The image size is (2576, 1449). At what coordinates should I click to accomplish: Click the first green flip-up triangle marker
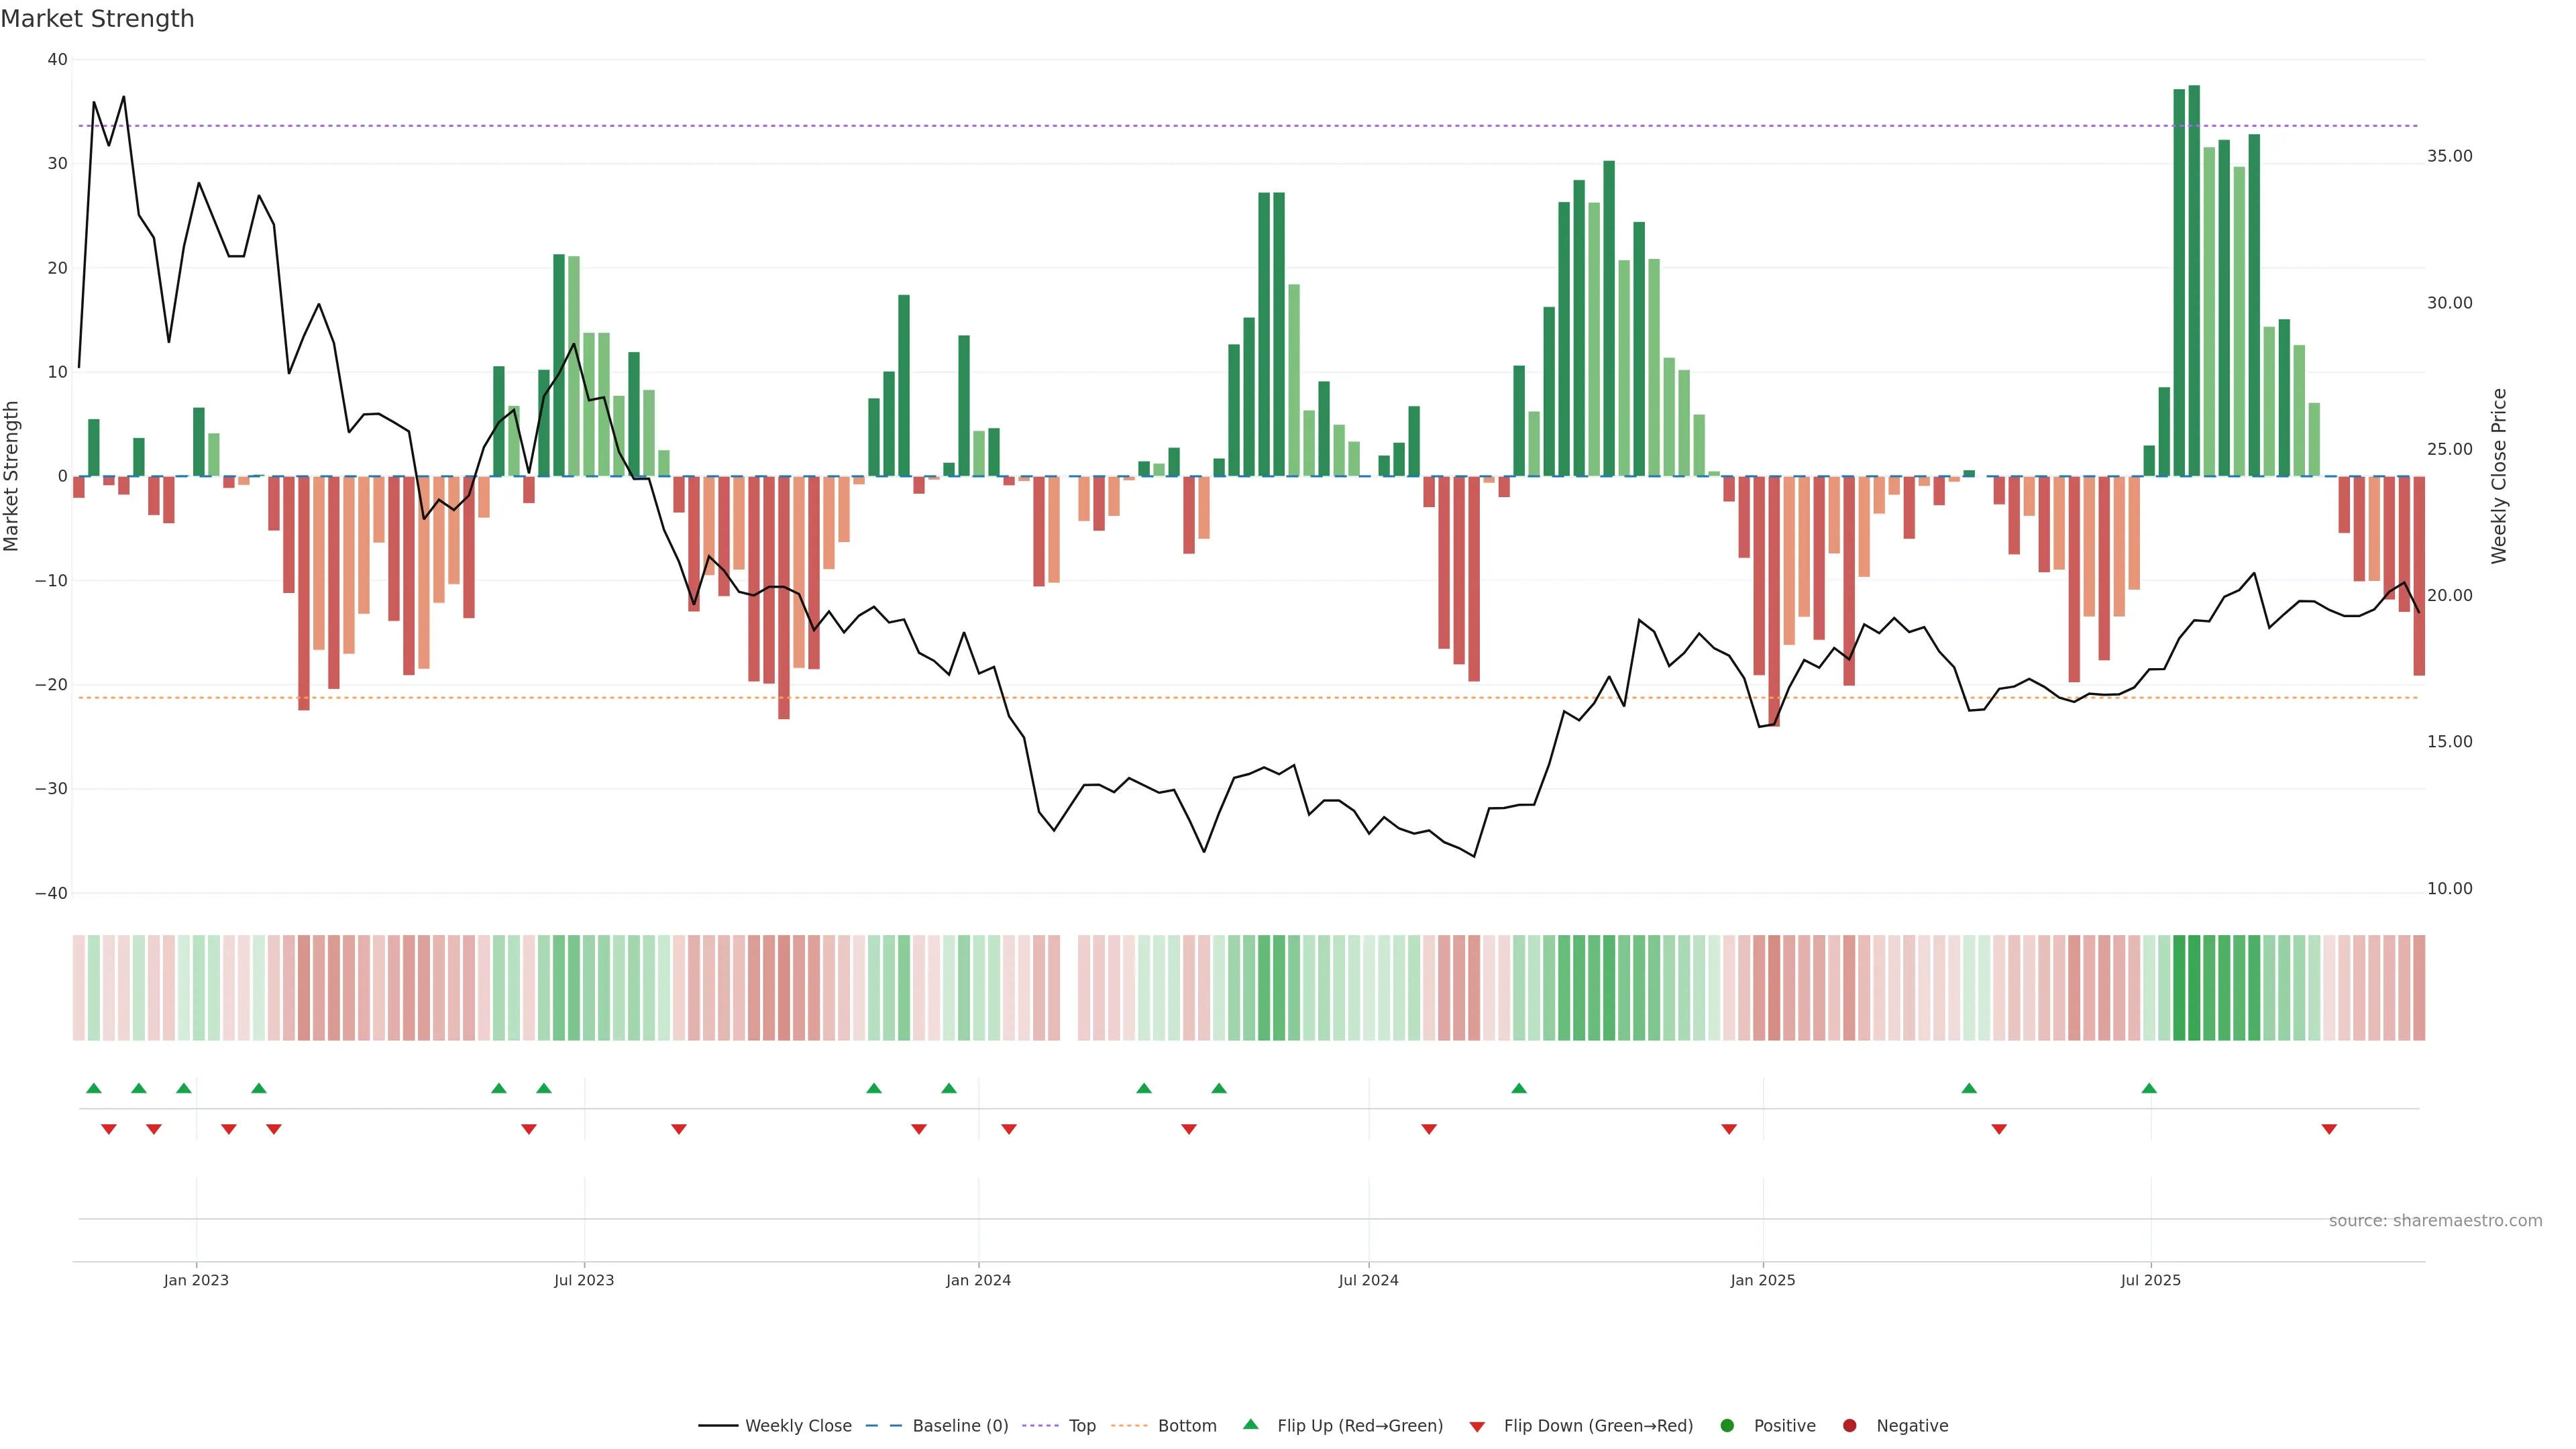[94, 1088]
